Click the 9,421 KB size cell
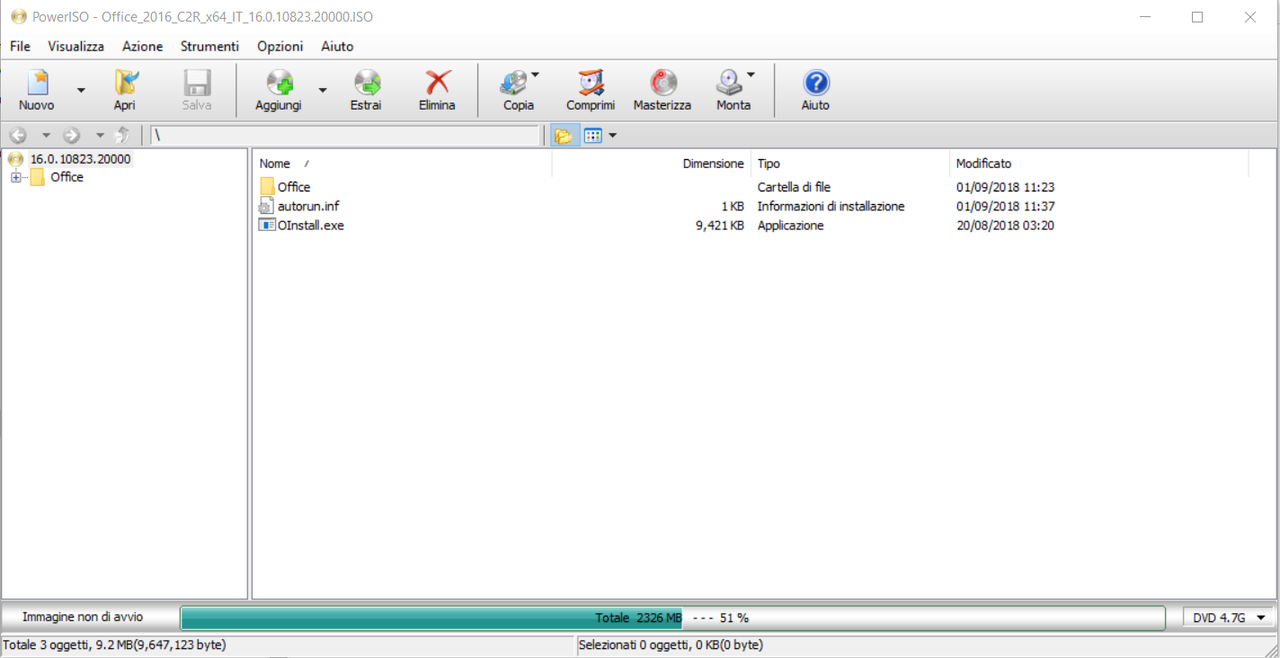 pos(719,225)
